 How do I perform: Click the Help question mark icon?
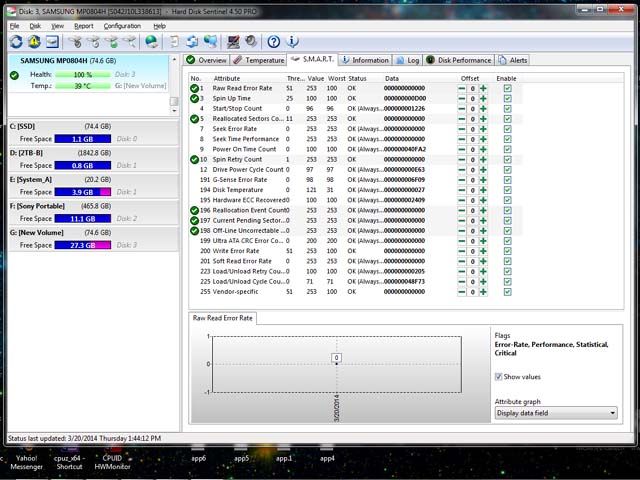272,42
